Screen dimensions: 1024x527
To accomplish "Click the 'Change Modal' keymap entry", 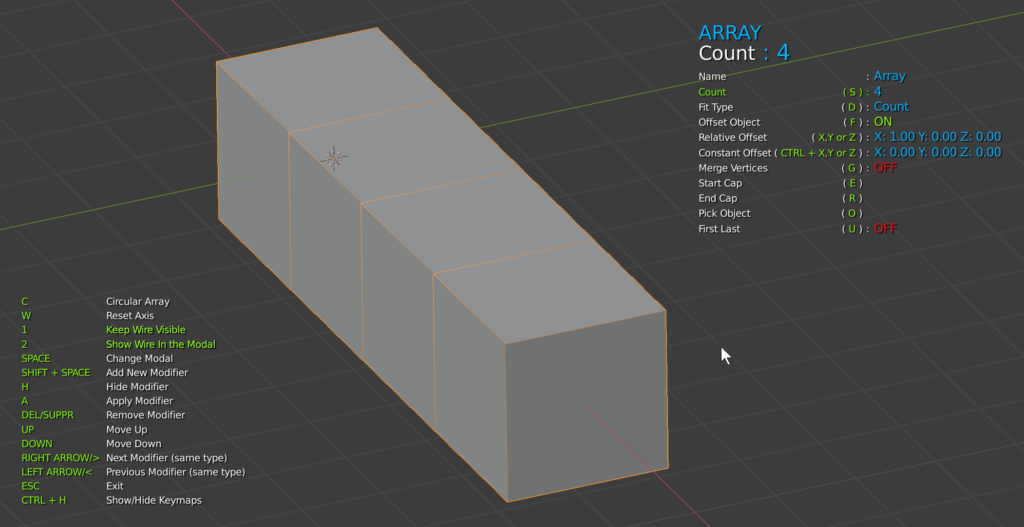I will tap(139, 359).
